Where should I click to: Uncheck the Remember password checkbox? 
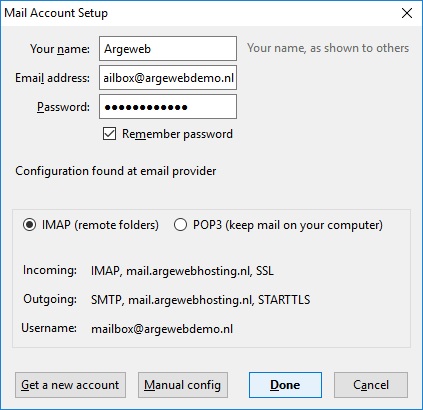(x=109, y=134)
